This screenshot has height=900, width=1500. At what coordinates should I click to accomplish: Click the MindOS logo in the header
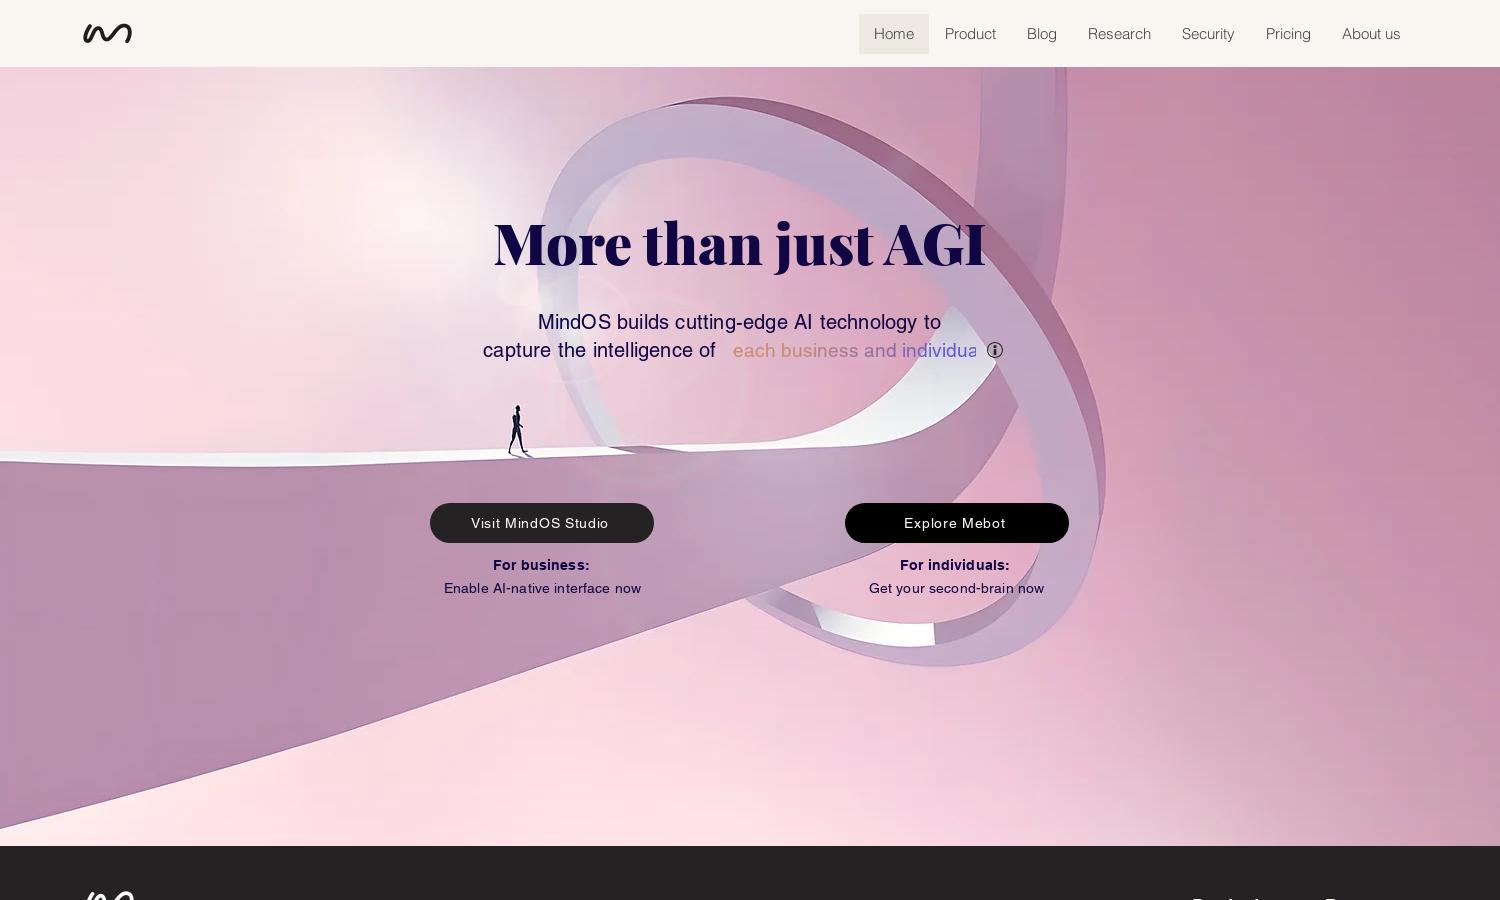click(107, 34)
